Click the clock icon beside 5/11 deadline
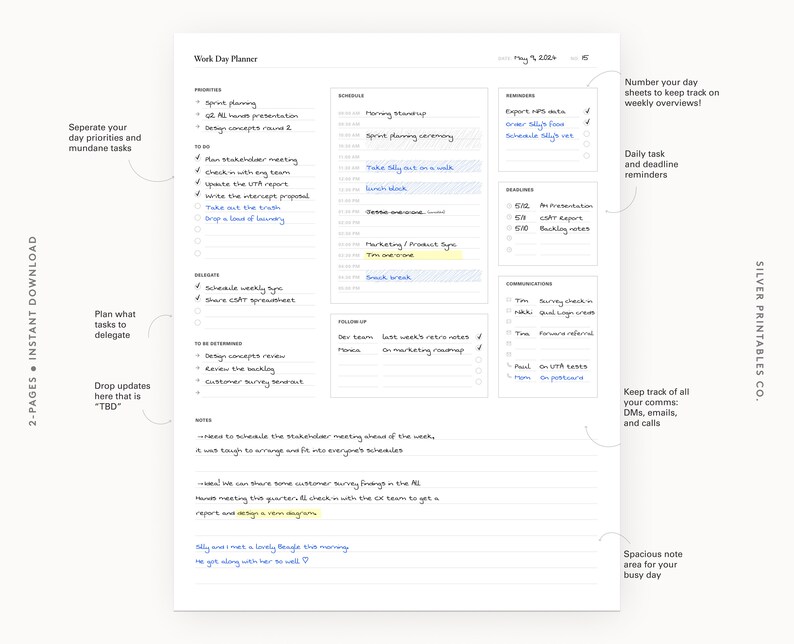Image resolution: width=794 pixels, height=644 pixels. [x=509, y=217]
